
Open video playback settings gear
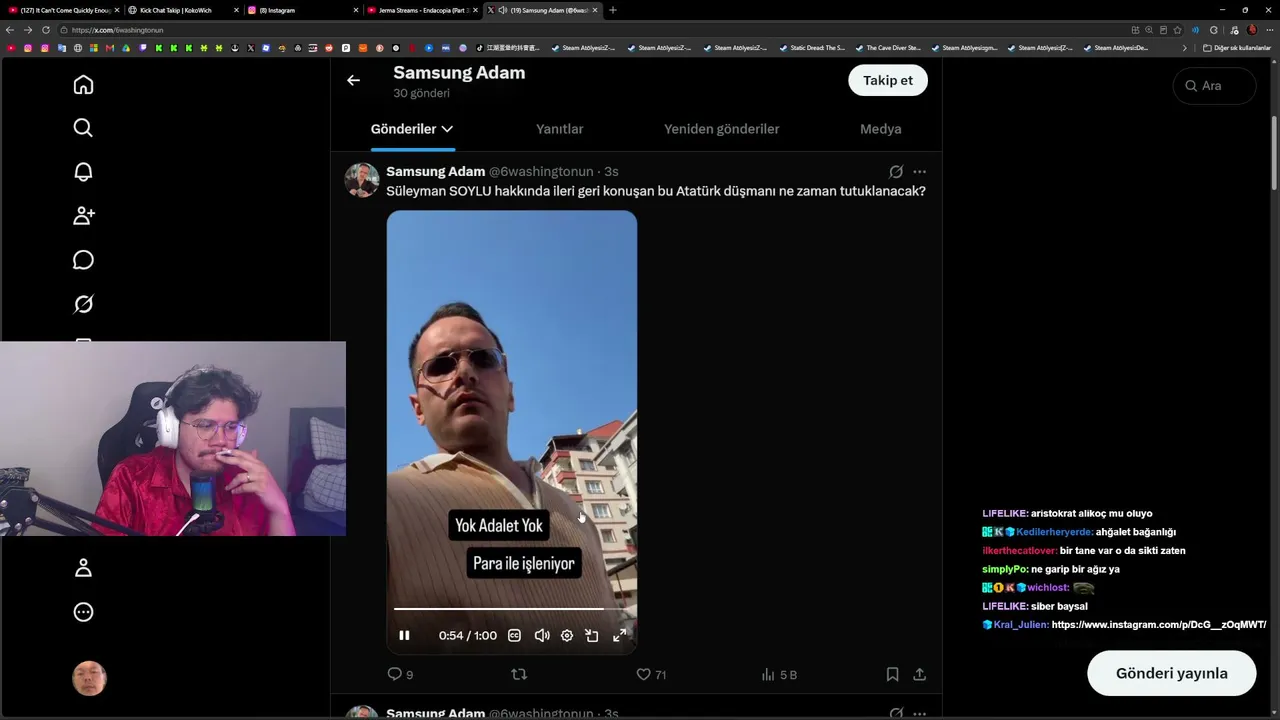567,635
